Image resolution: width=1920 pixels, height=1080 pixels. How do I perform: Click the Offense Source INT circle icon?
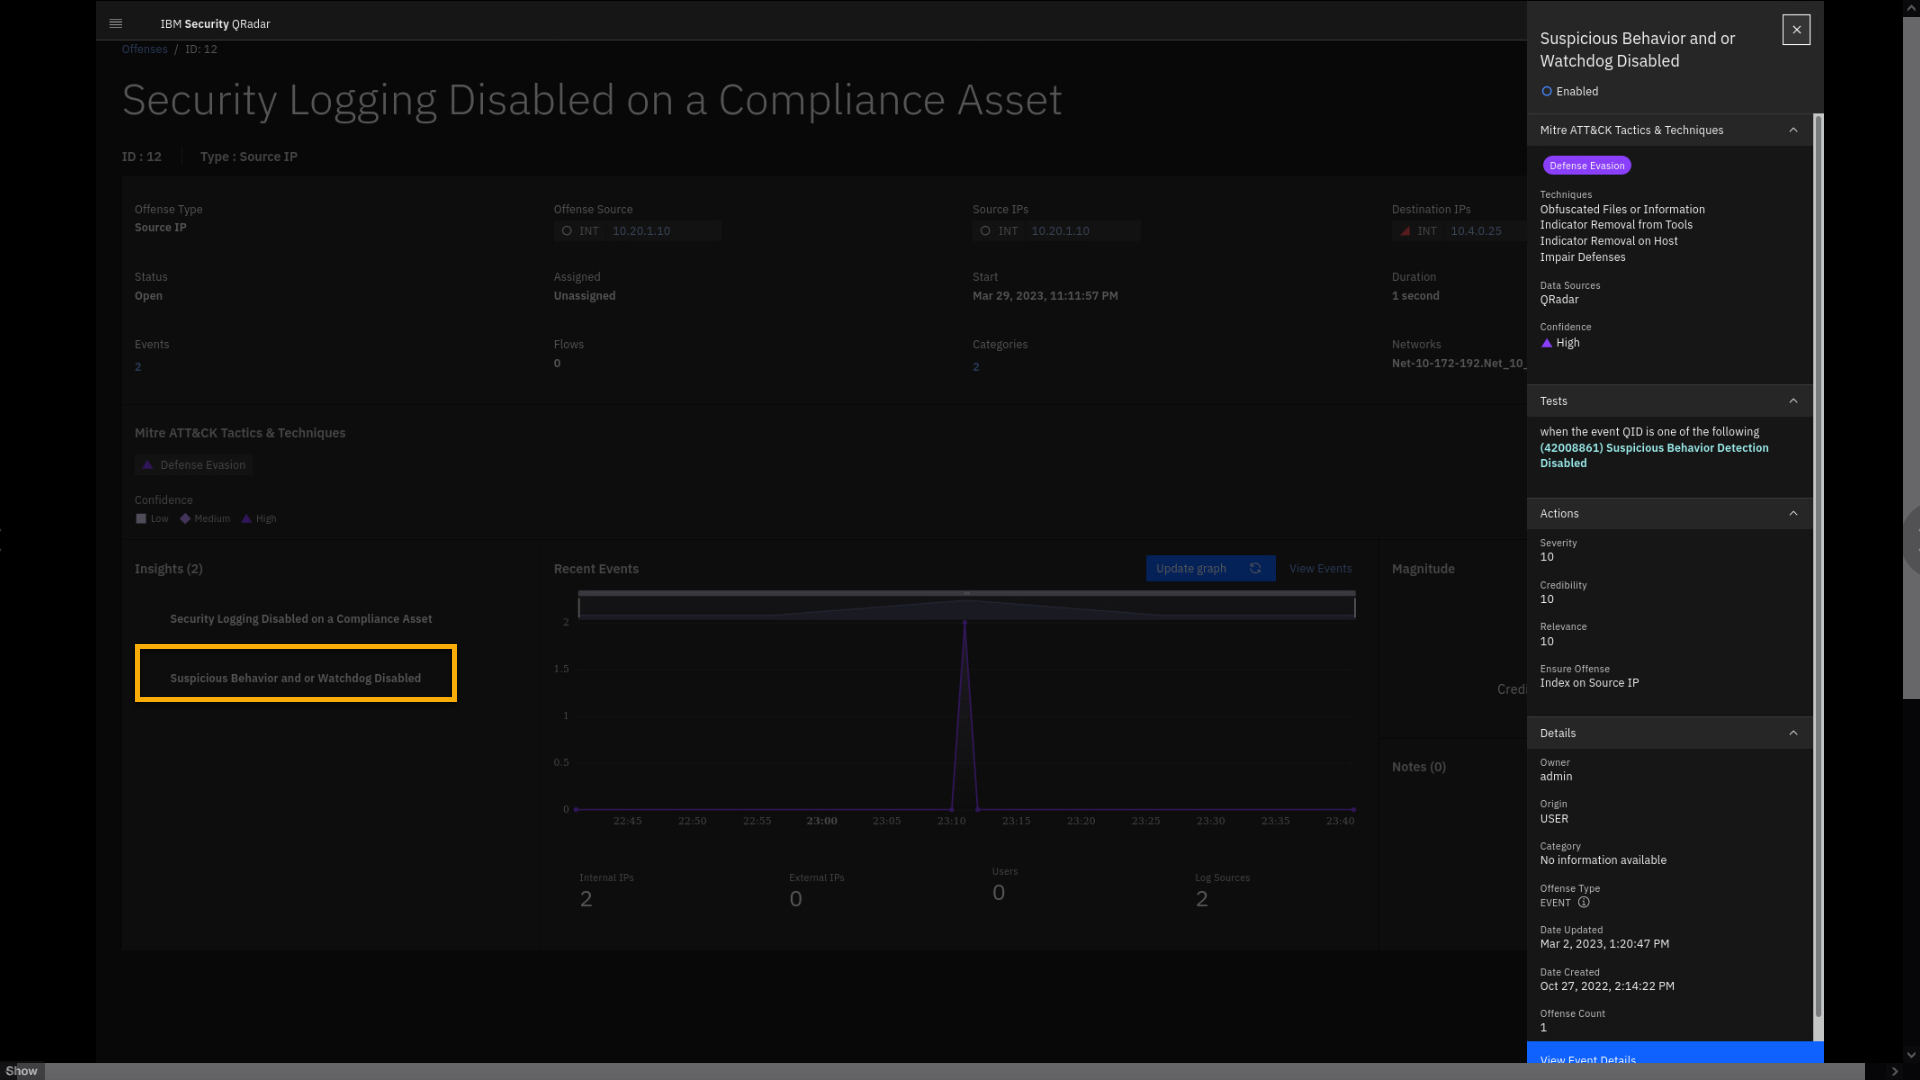pos(567,231)
